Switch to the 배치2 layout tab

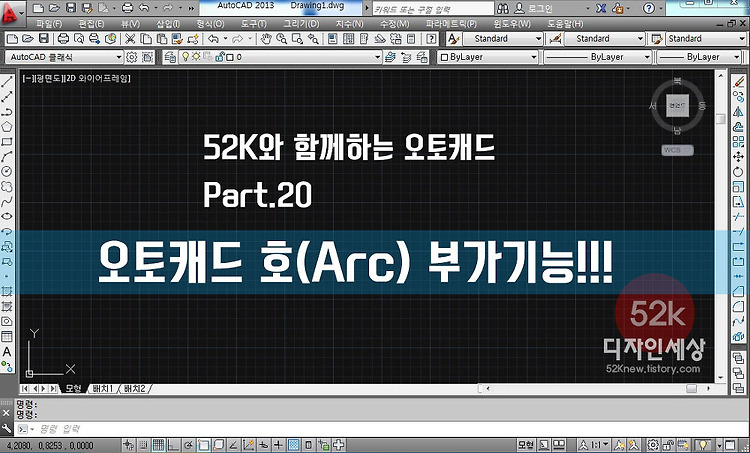pyautogui.click(x=134, y=388)
